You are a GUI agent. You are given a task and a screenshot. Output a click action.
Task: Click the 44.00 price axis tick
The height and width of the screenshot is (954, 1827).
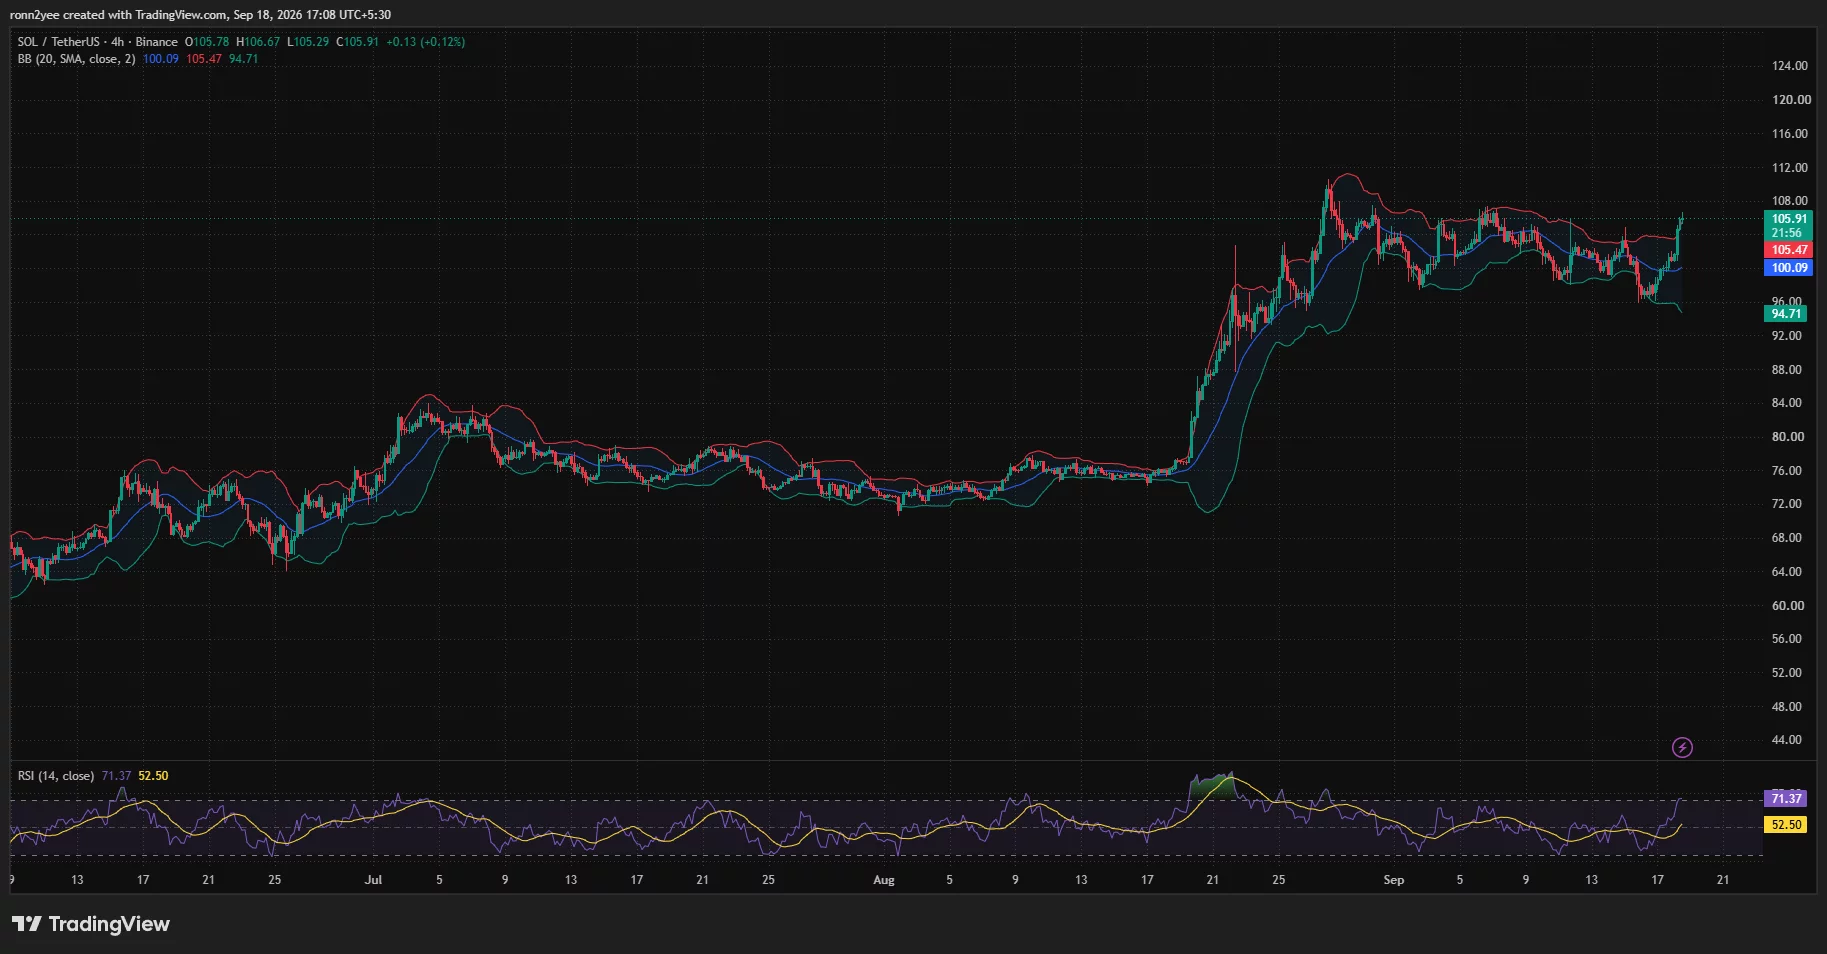1787,740
